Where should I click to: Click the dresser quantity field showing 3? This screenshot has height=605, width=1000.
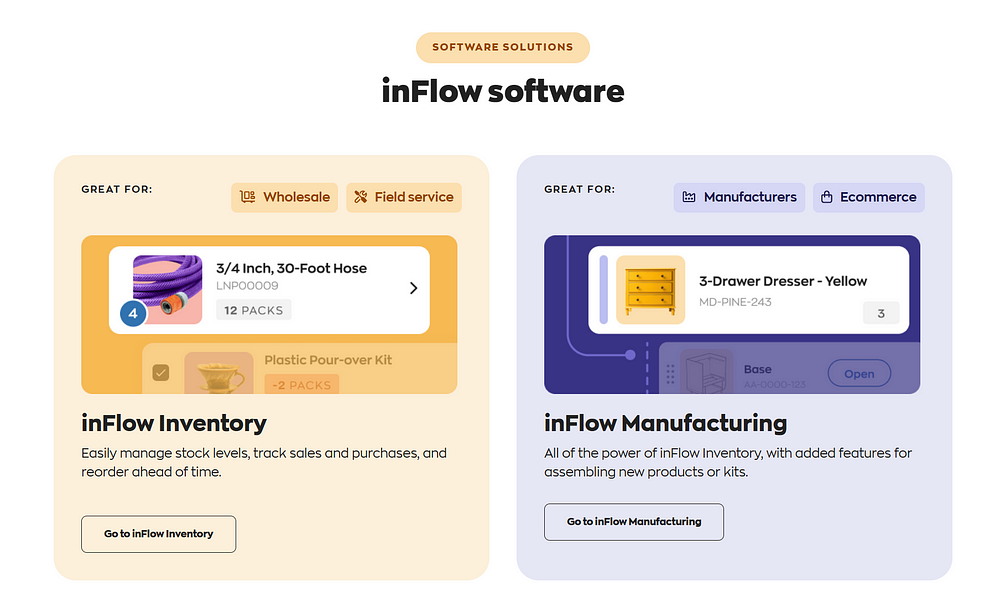[881, 313]
